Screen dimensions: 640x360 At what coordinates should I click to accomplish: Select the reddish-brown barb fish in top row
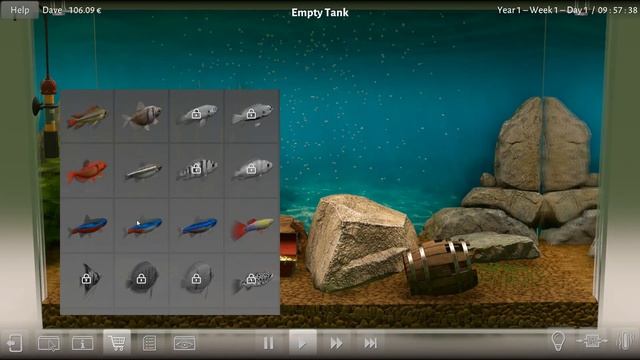pyautogui.click(x=87, y=116)
